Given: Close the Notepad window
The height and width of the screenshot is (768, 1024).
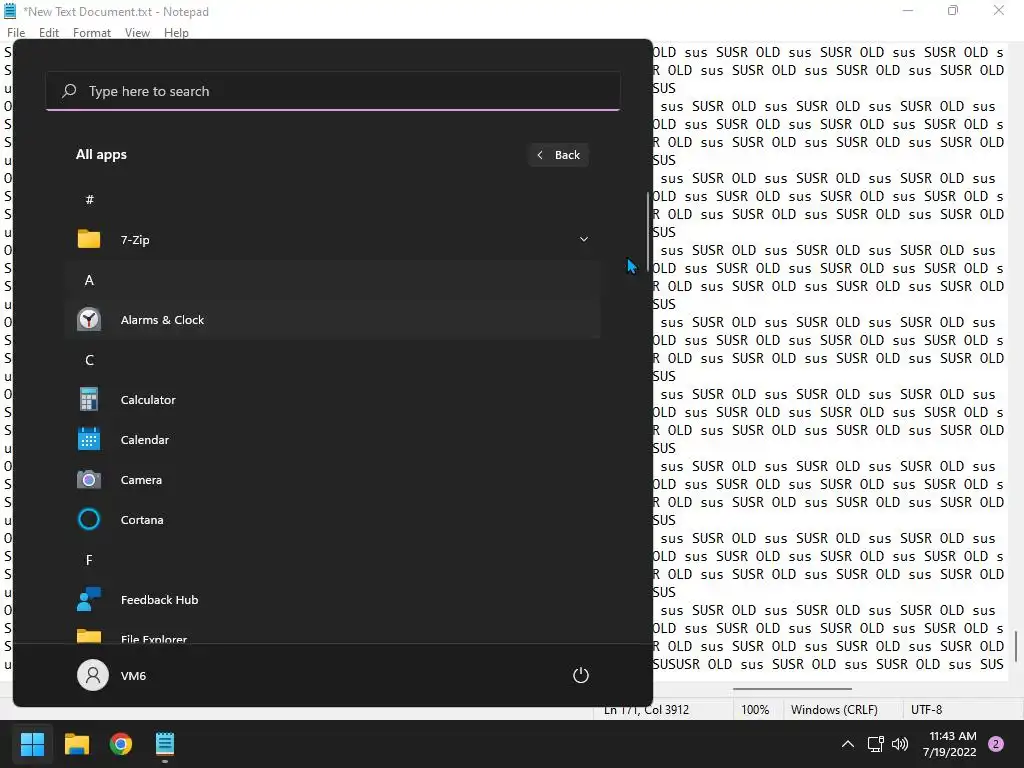Looking at the screenshot, I should pyautogui.click(x=999, y=10).
